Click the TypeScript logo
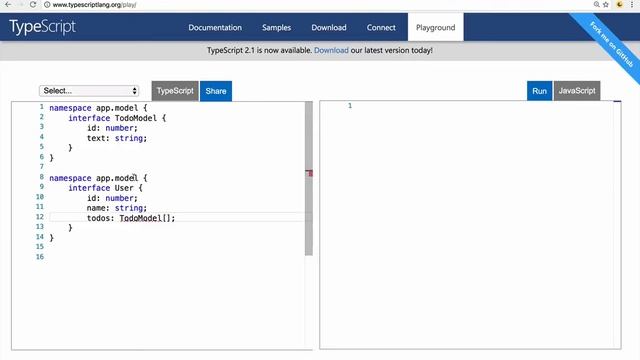Viewport: 640px width, 360px height. point(42,27)
